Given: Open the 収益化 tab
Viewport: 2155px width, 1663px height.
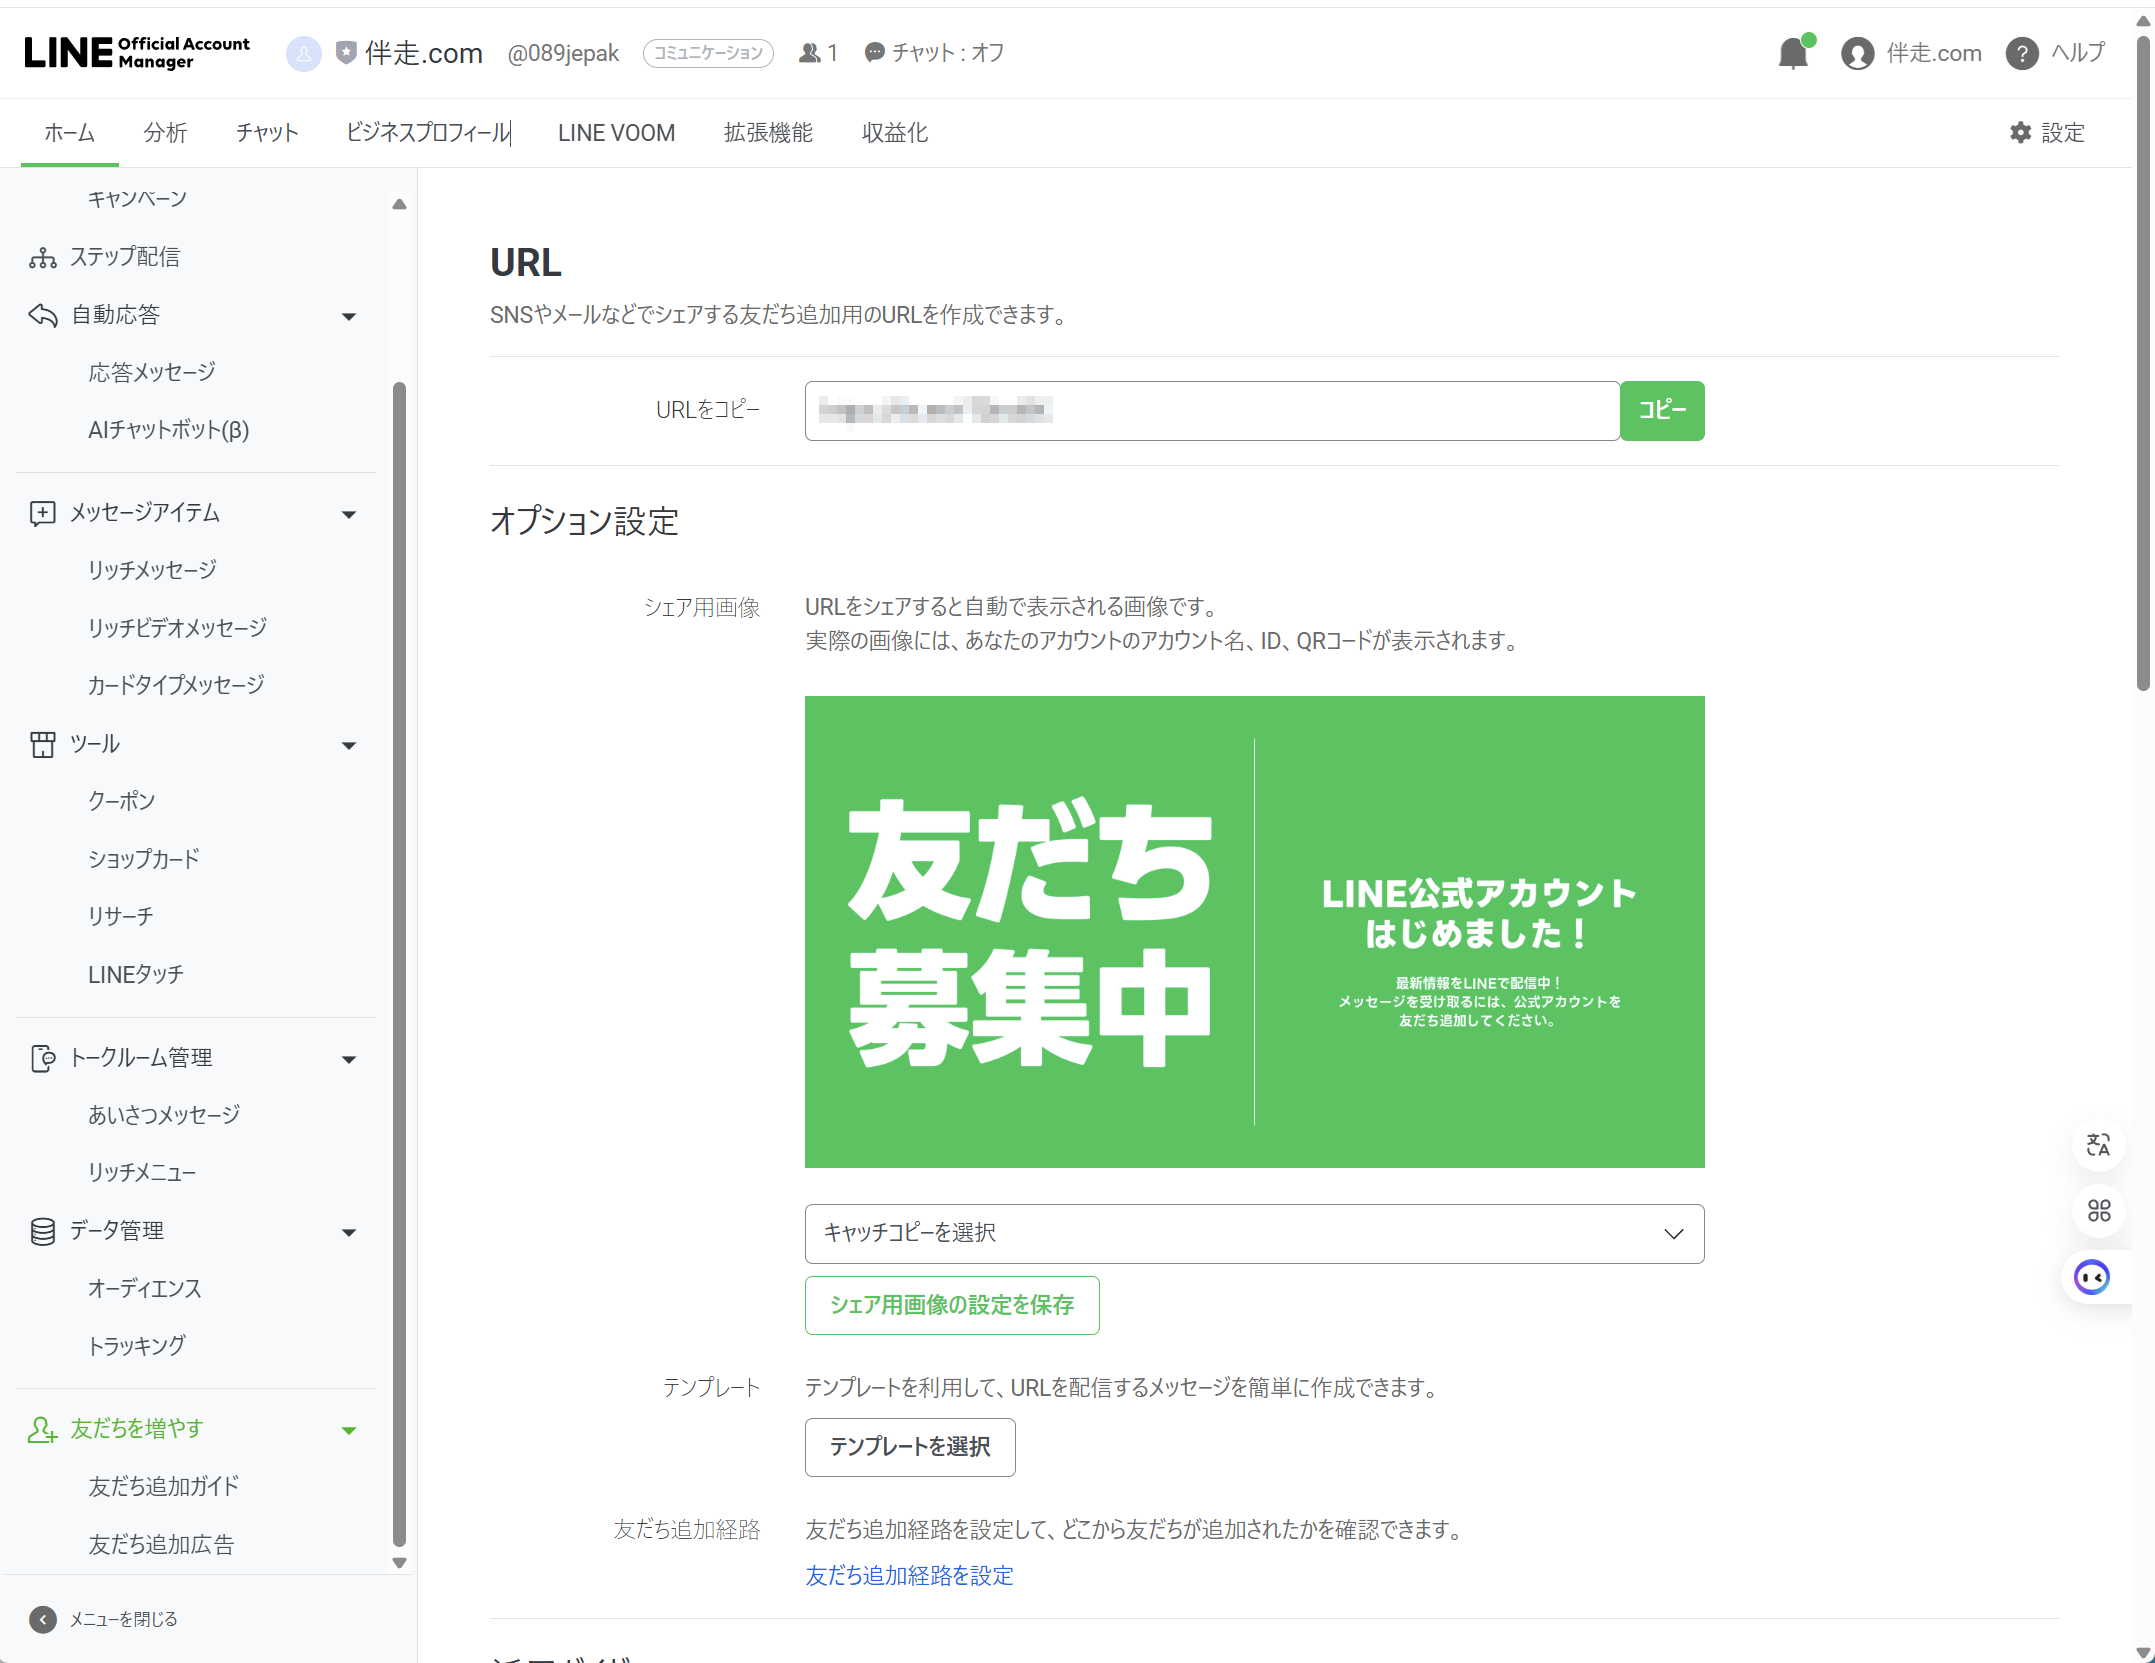Looking at the screenshot, I should click(895, 133).
